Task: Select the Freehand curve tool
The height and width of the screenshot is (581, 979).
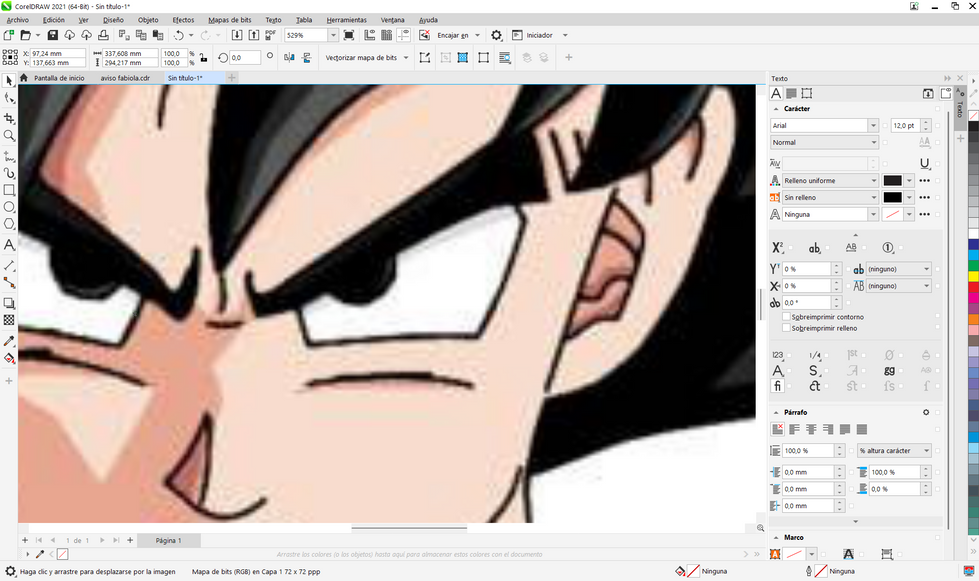Action: 9,155
